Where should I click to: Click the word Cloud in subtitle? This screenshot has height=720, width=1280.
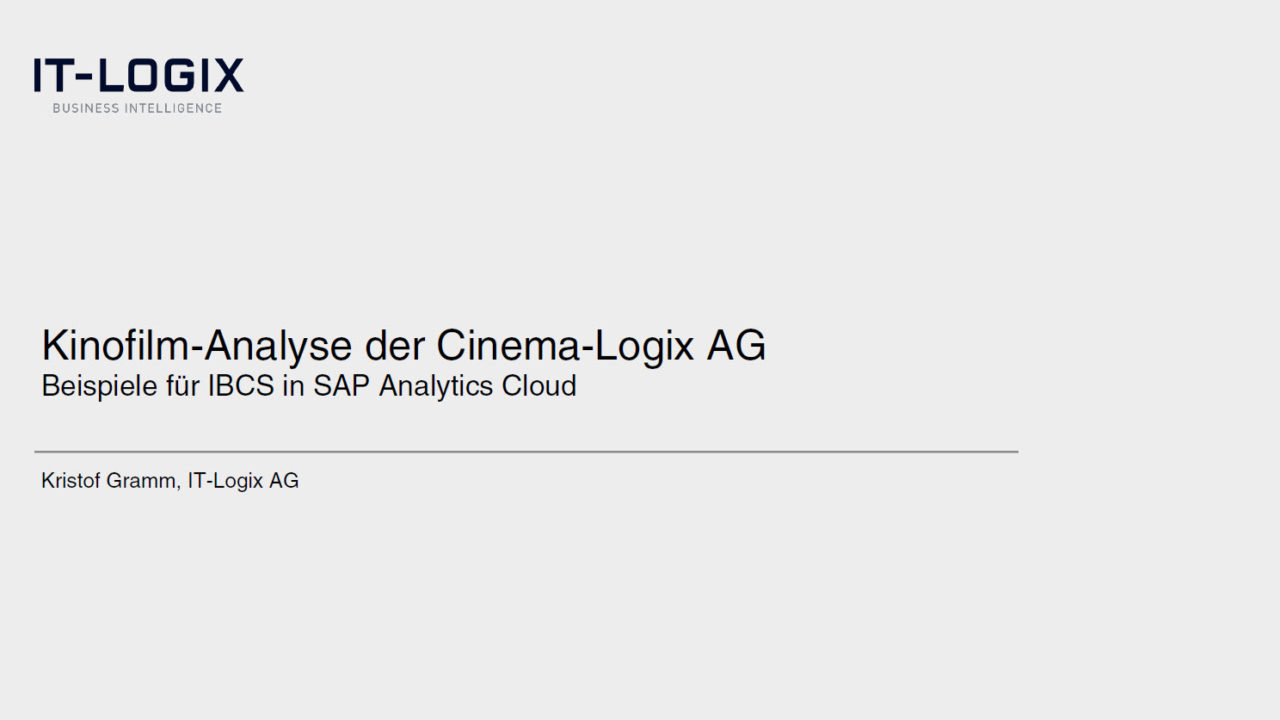544,386
